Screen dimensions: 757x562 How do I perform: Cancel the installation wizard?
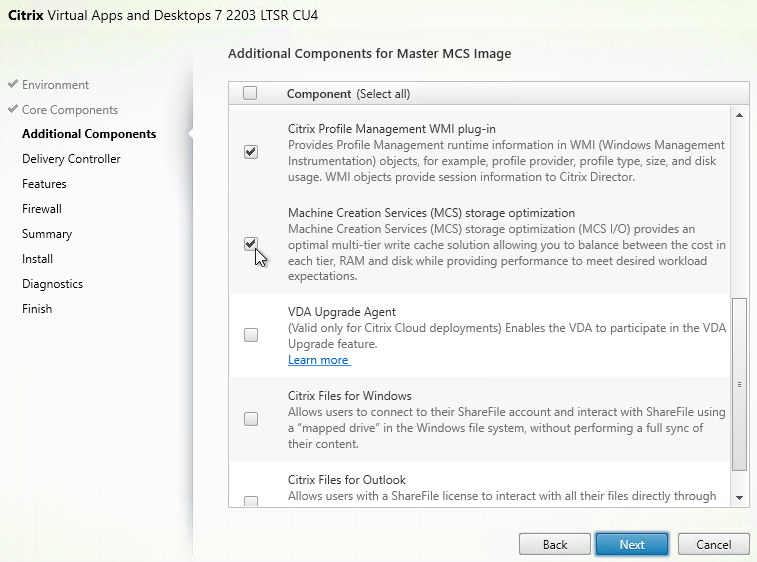[714, 545]
